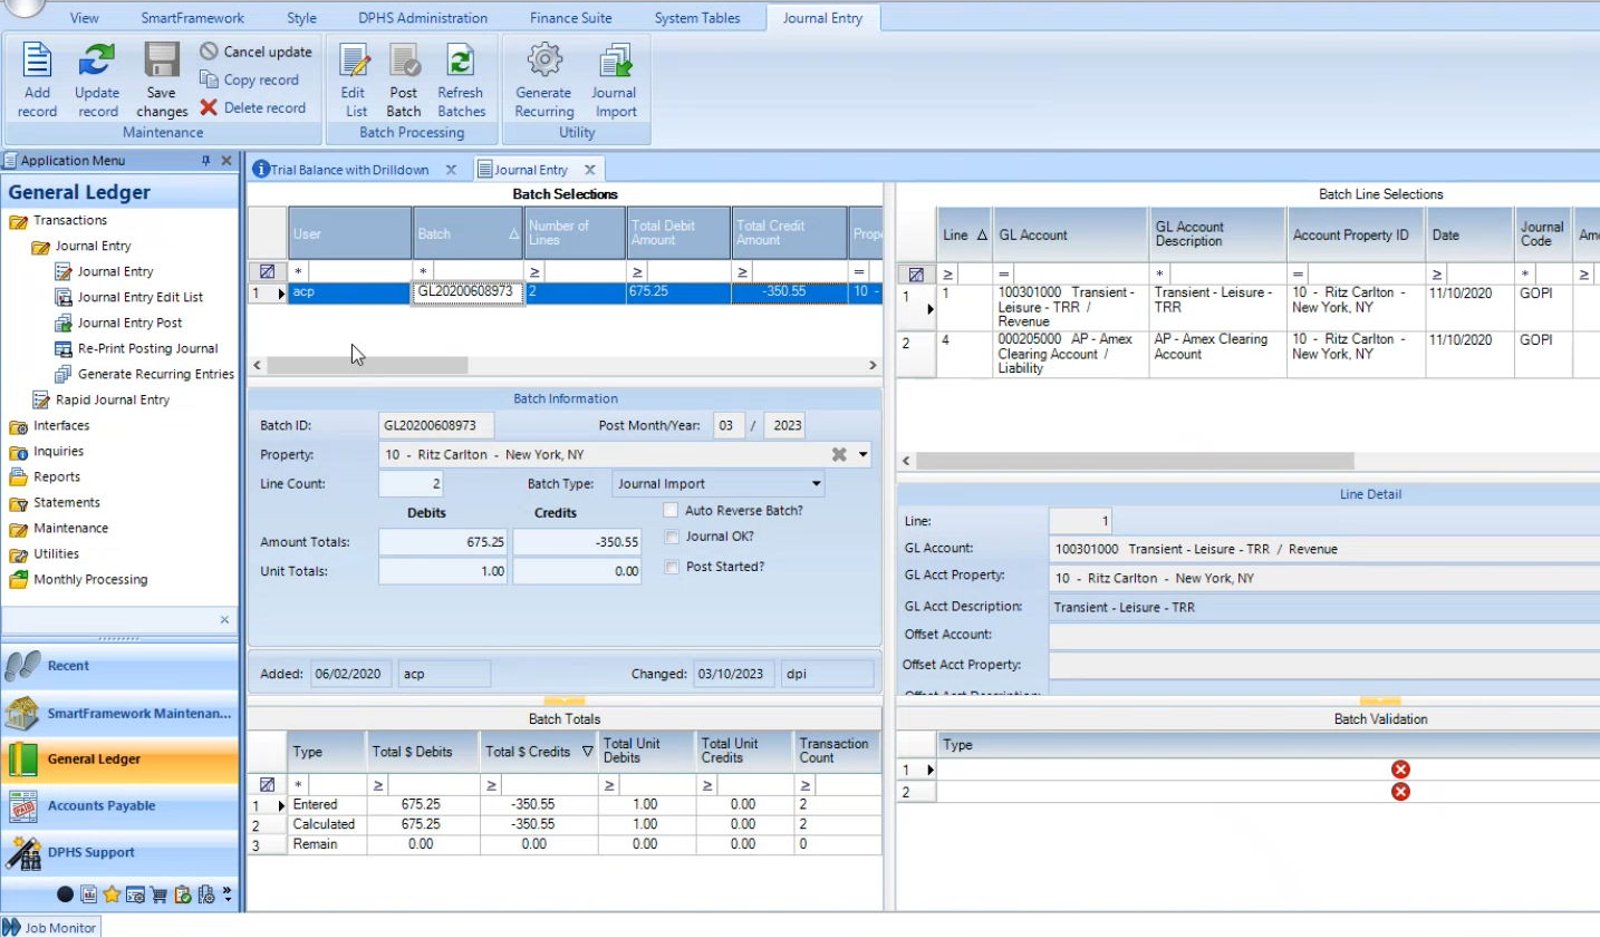Open Accounts Payable navigation section
The height and width of the screenshot is (937, 1600).
(120, 805)
